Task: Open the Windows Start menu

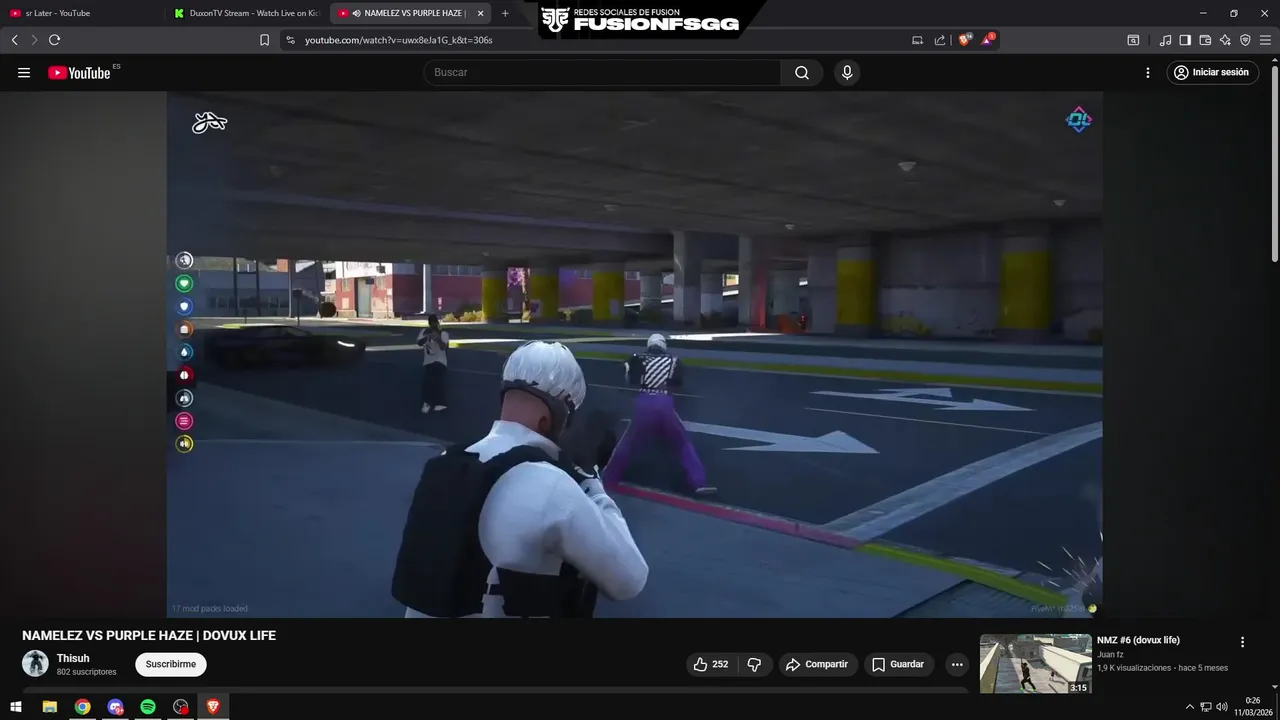Action: 16,707
